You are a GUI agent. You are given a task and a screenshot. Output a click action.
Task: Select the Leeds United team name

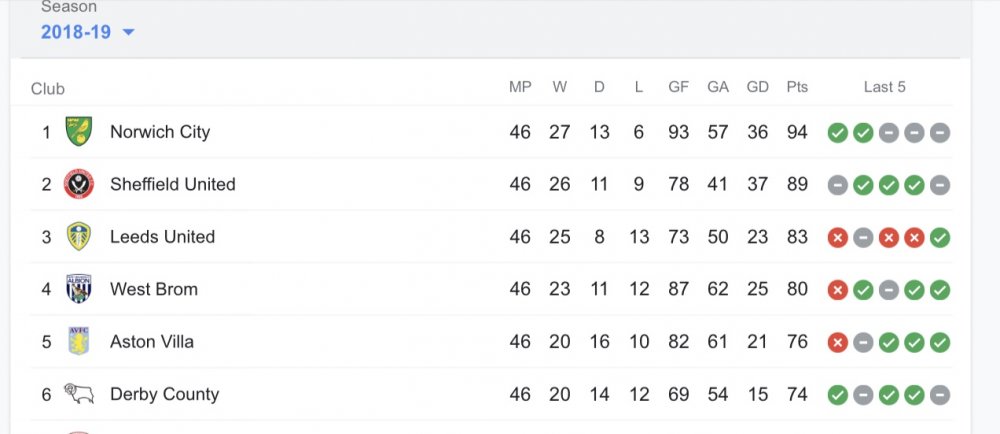tap(162, 237)
